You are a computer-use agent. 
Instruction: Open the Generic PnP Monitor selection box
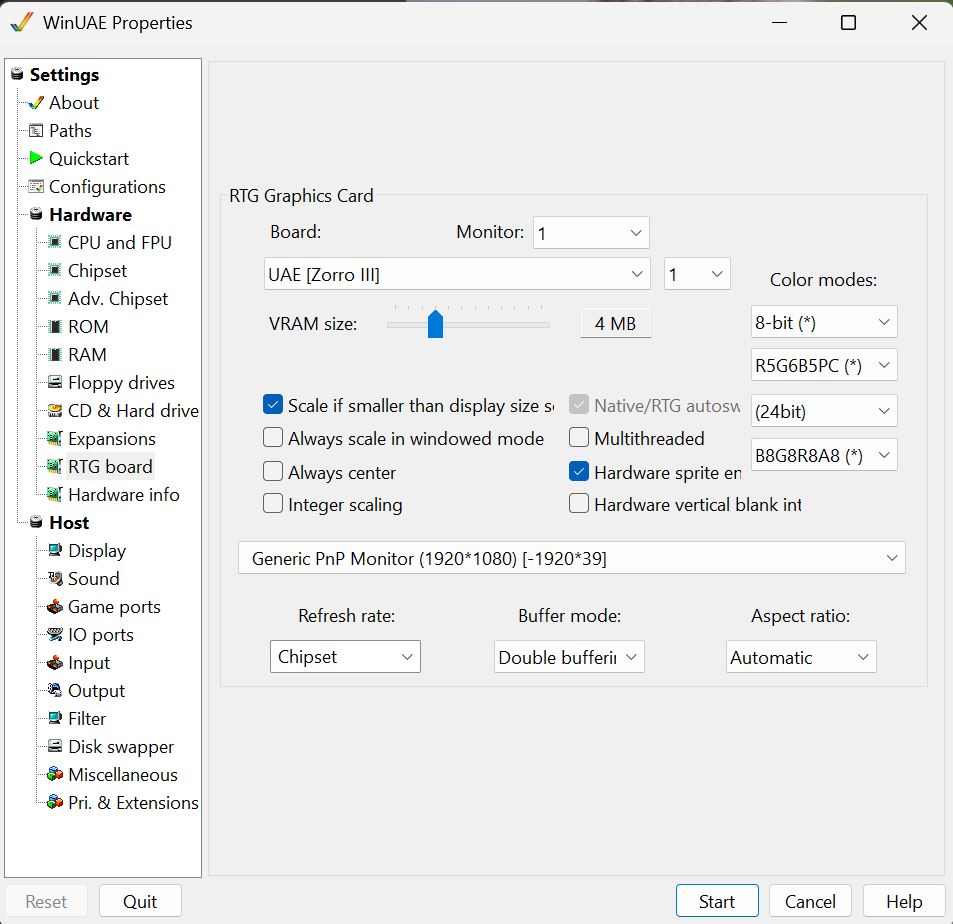[x=571, y=558]
